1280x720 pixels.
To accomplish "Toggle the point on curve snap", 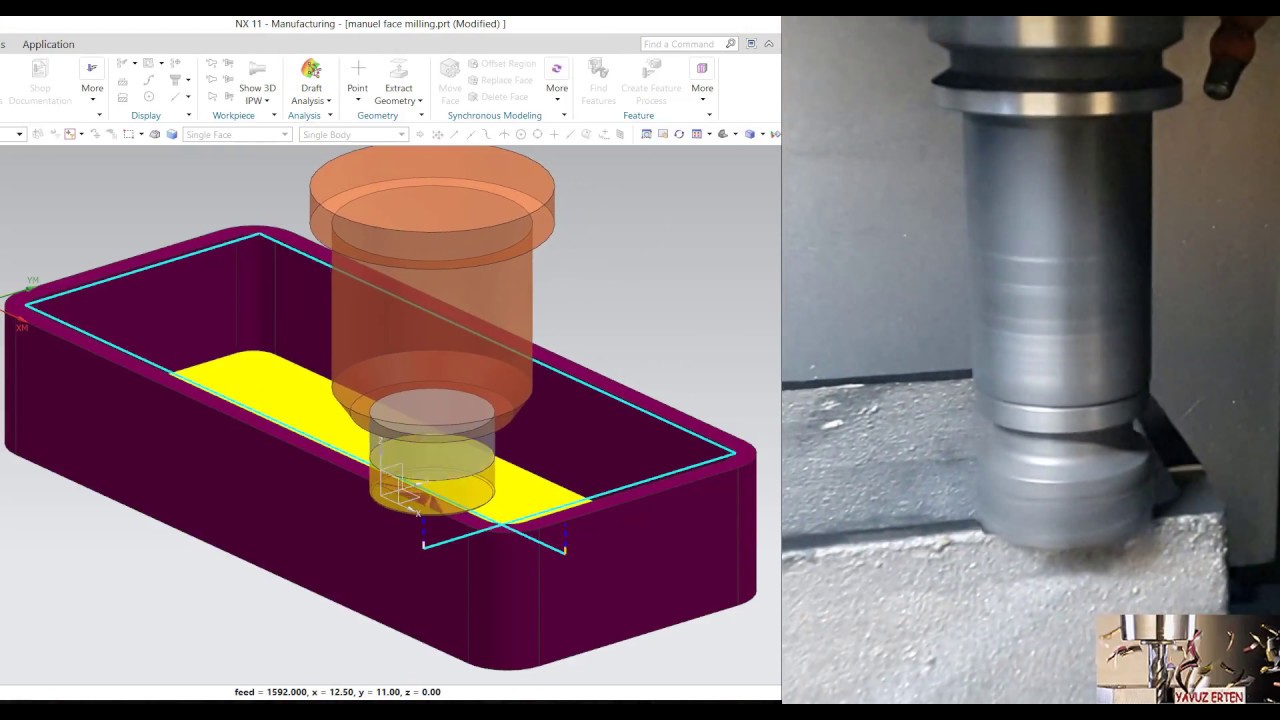I will (x=570, y=134).
